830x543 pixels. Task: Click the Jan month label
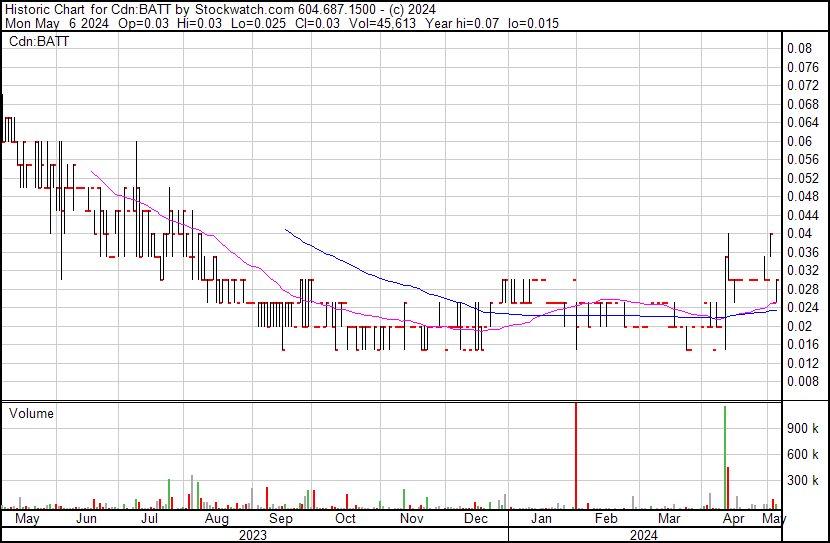[x=541, y=518]
